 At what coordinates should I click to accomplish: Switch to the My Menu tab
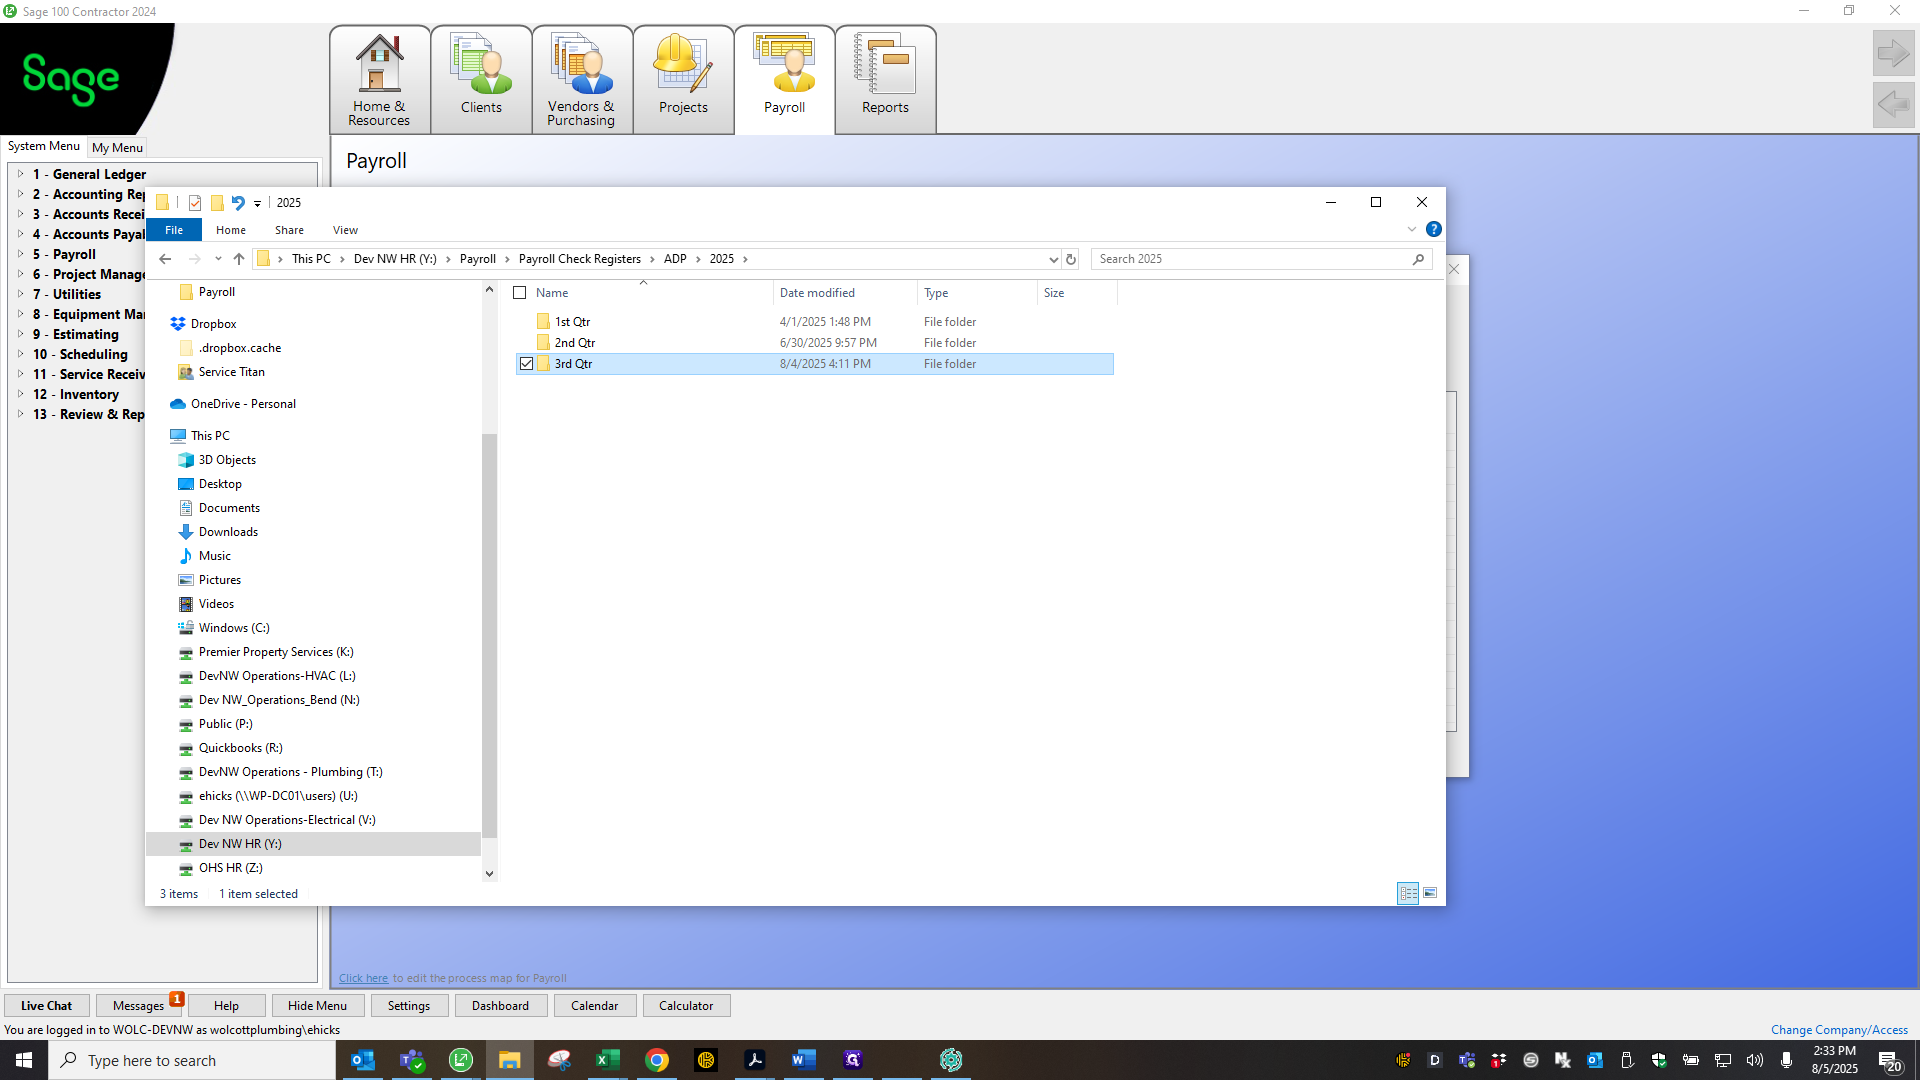click(x=117, y=147)
